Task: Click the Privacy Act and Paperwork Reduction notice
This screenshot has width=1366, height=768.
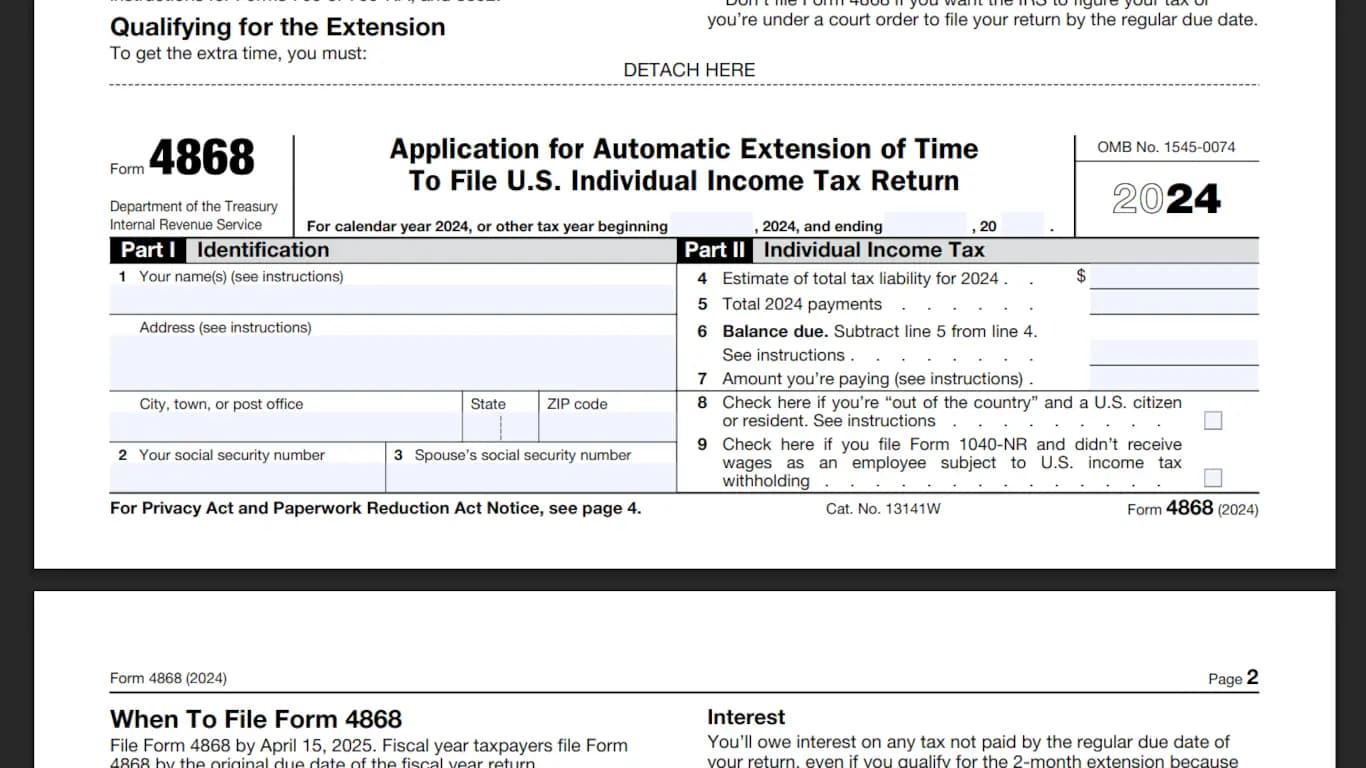Action: coord(375,508)
